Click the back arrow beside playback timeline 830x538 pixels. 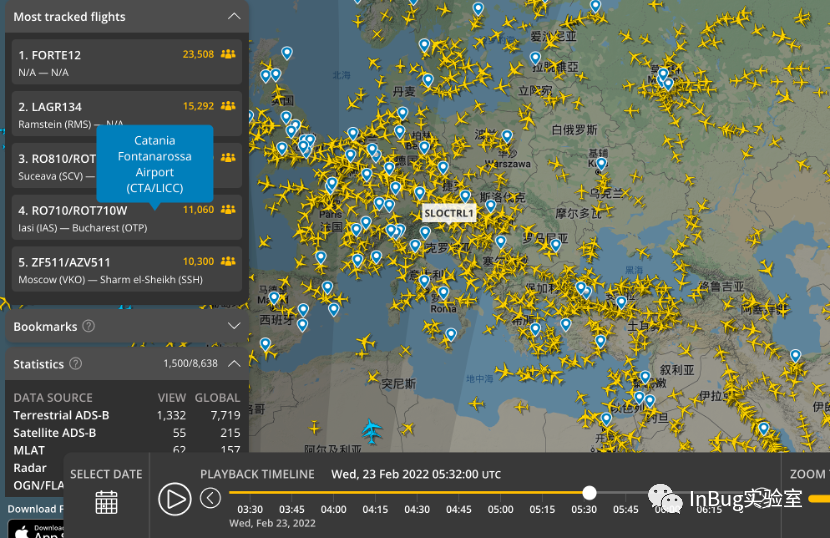click(x=210, y=498)
